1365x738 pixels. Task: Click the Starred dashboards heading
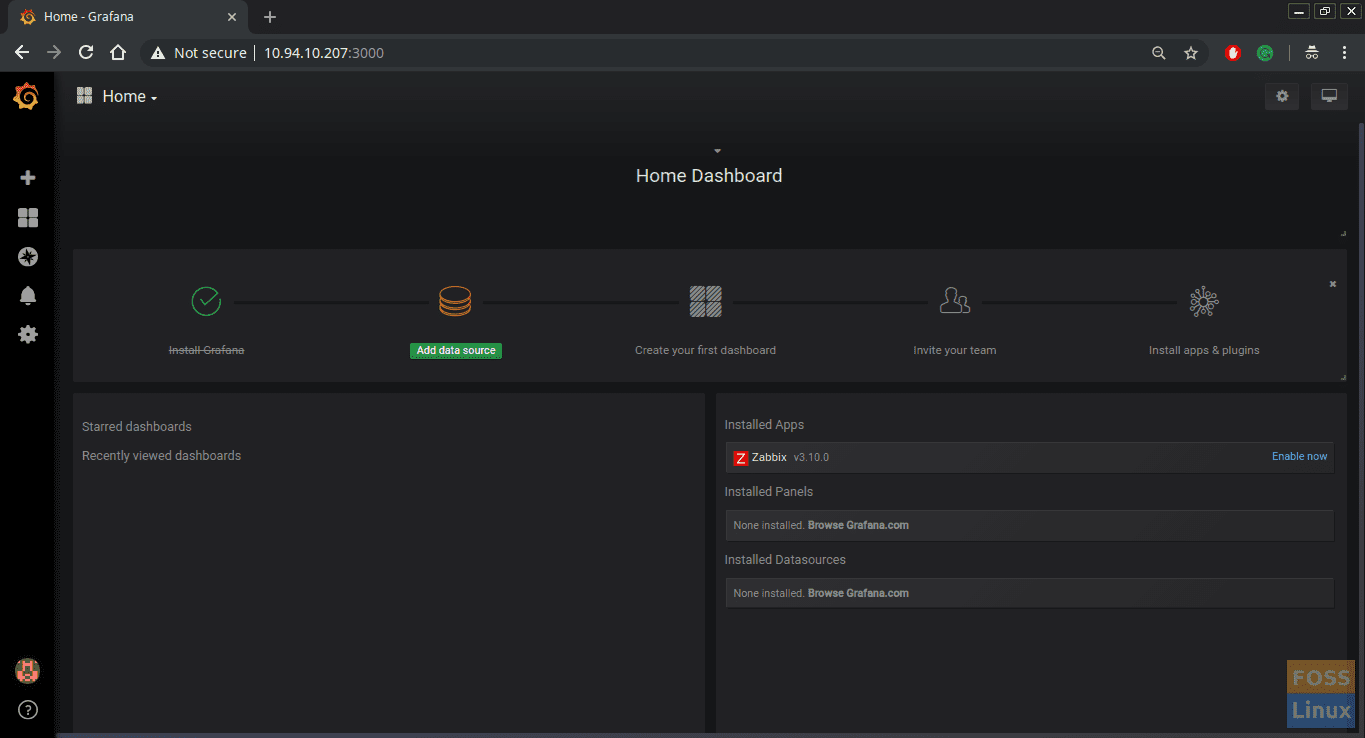[137, 427]
